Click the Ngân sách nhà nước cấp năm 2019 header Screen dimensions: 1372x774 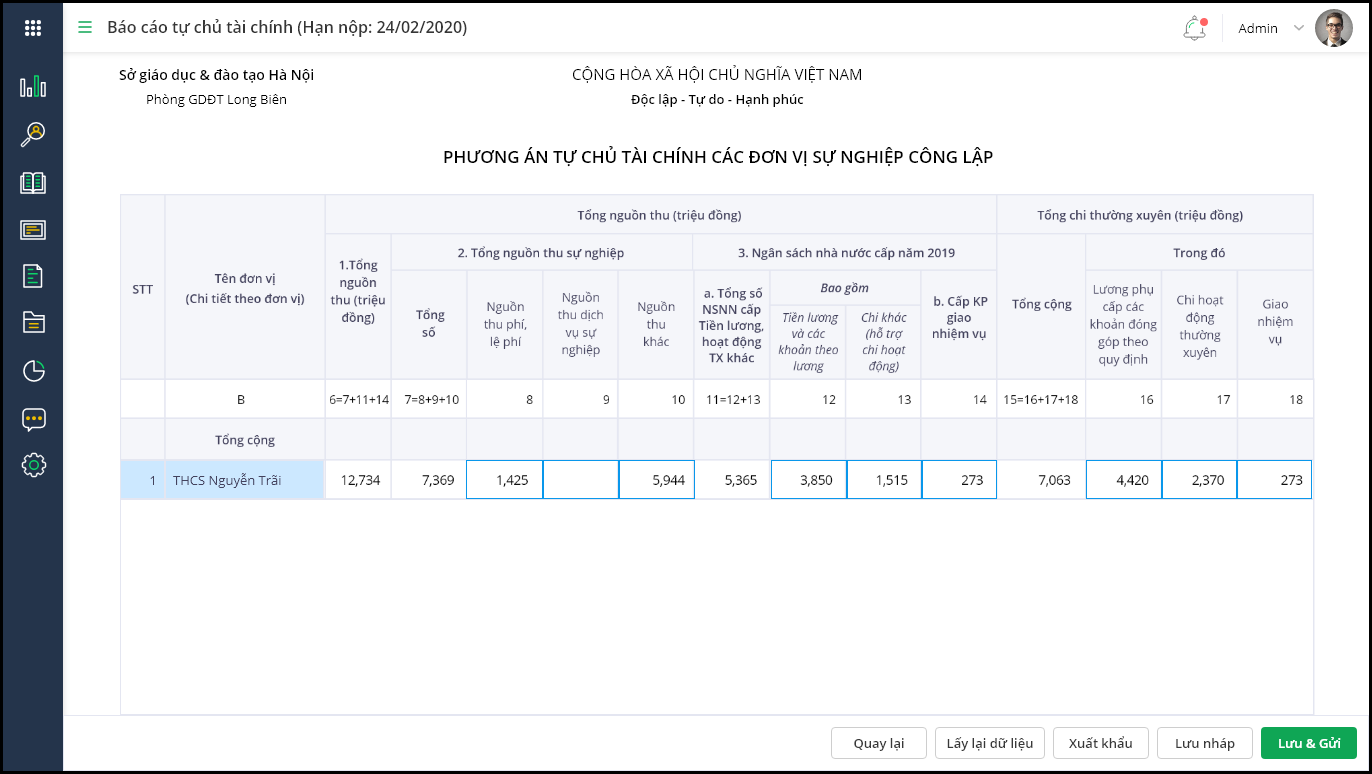coord(846,253)
